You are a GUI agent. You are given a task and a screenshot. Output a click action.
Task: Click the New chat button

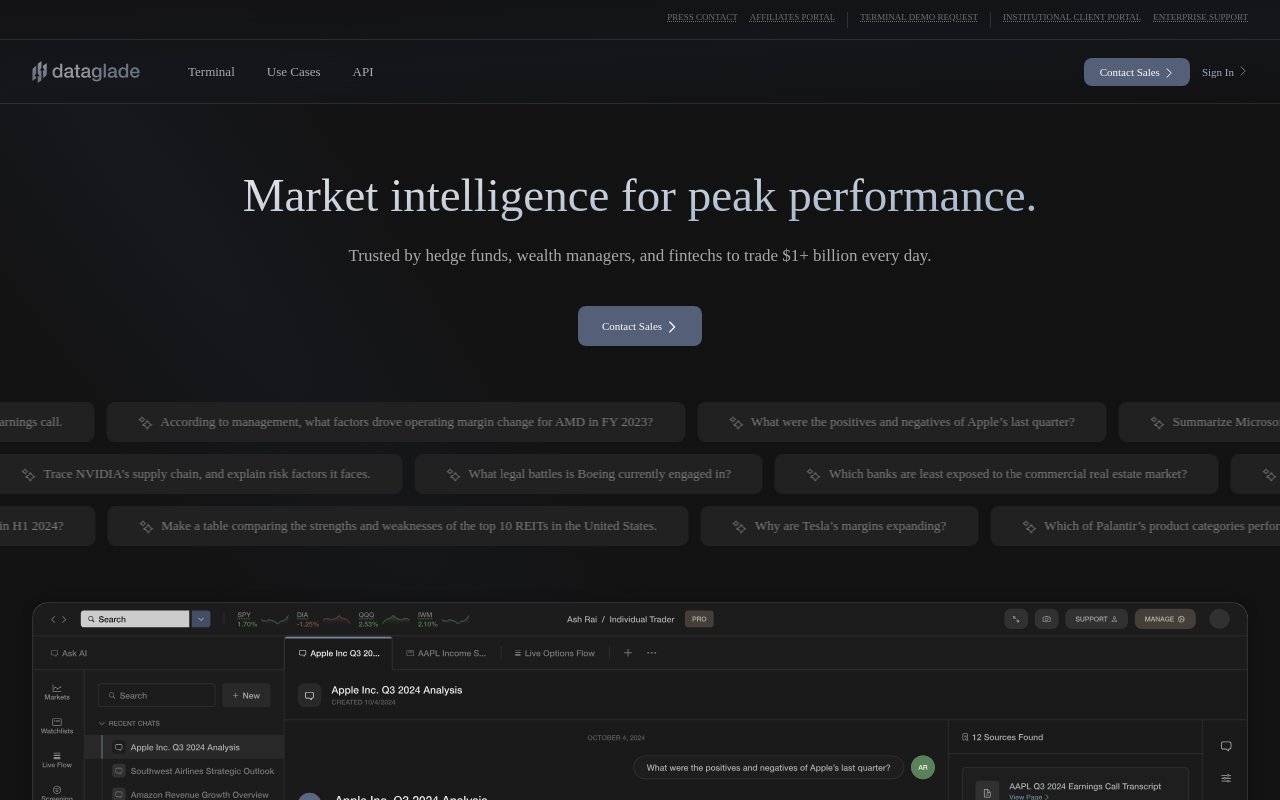coord(246,695)
